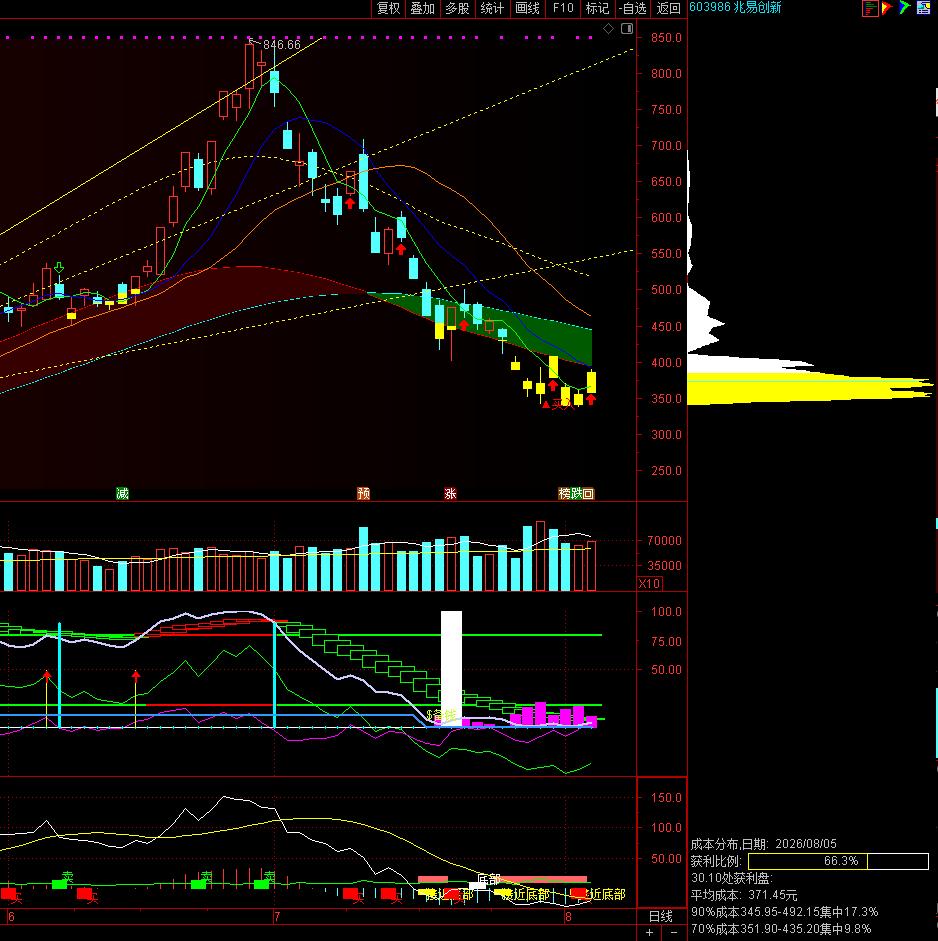Click the 涨 event marker

(450, 493)
